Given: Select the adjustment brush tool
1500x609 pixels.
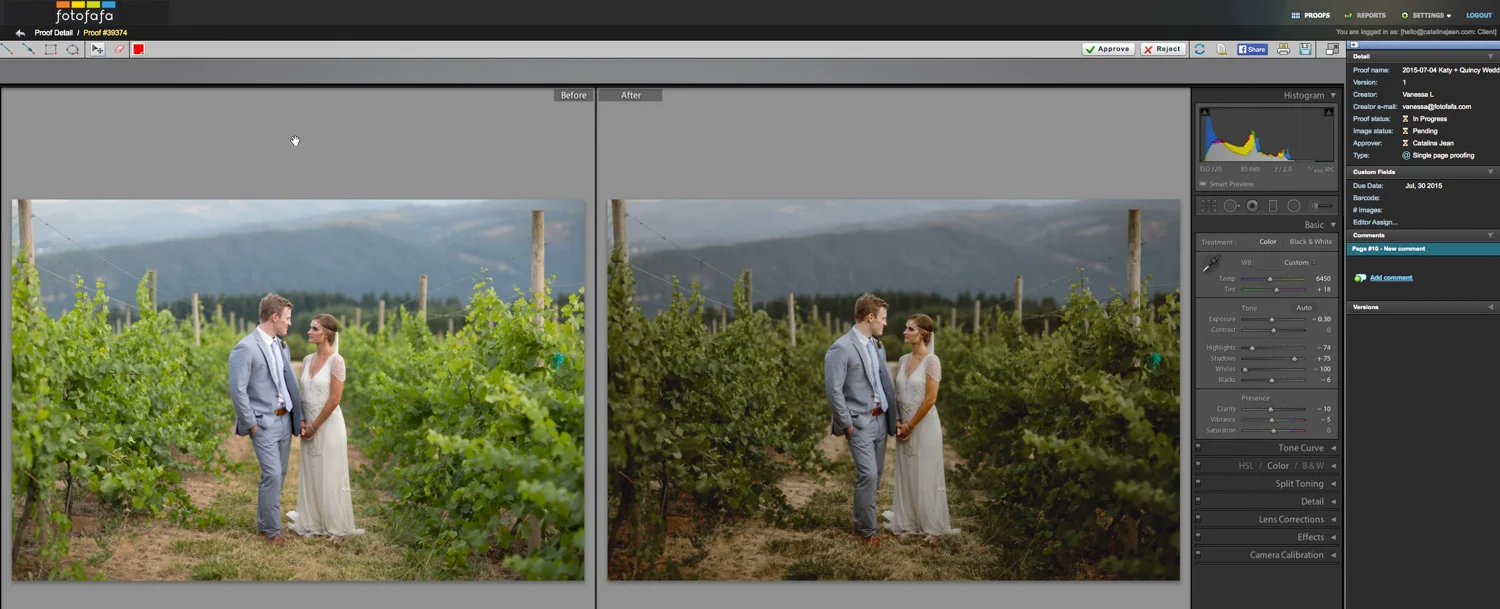Looking at the screenshot, I should (1320, 206).
